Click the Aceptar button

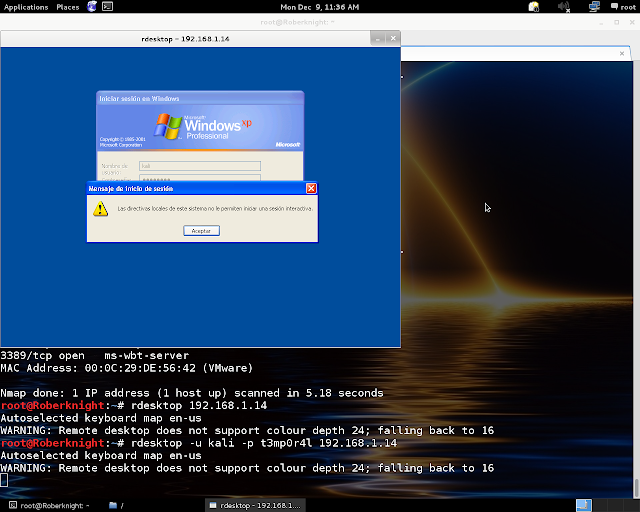tap(201, 231)
